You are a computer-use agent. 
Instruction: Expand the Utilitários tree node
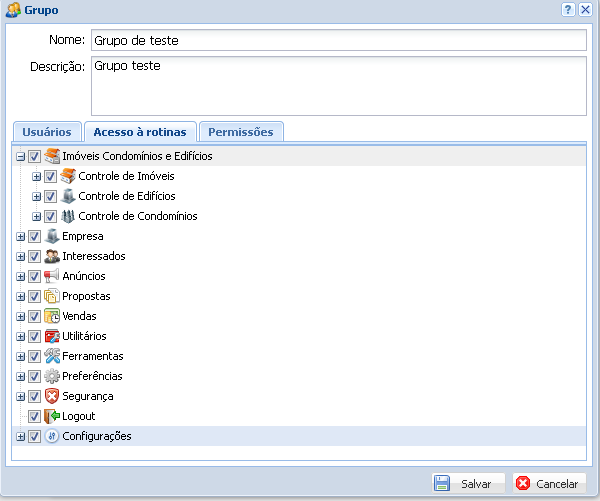click(x=20, y=337)
